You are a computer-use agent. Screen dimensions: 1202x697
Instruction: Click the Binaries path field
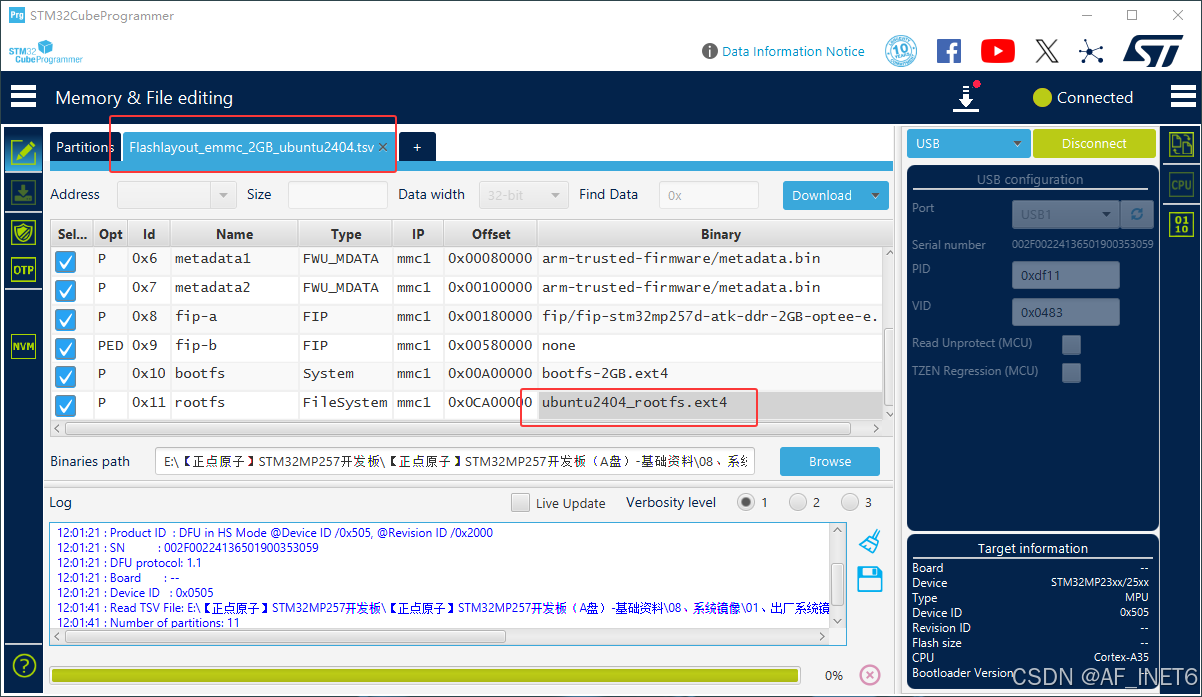[x=455, y=461]
